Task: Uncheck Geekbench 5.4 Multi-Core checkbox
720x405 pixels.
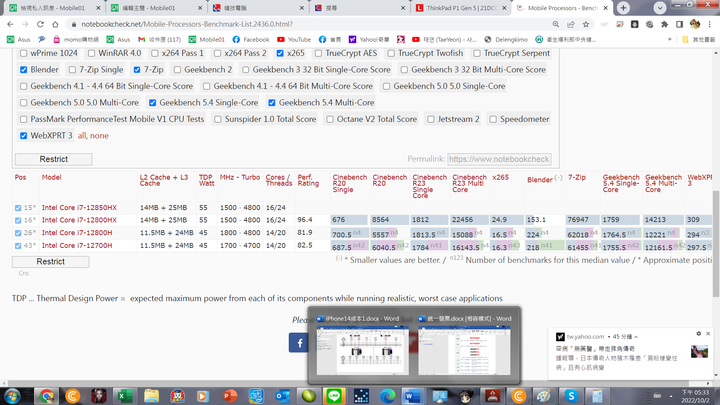Action: click(x=272, y=103)
